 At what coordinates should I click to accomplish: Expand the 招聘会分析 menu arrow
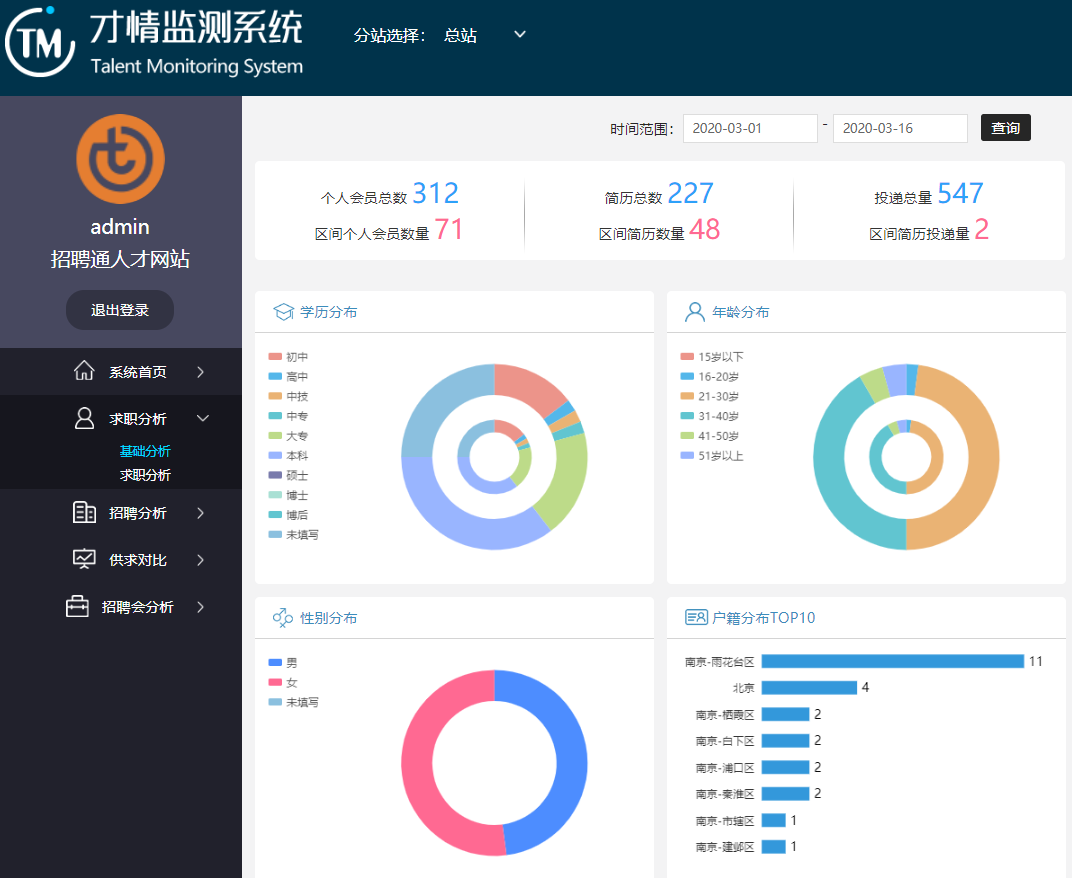pos(201,607)
